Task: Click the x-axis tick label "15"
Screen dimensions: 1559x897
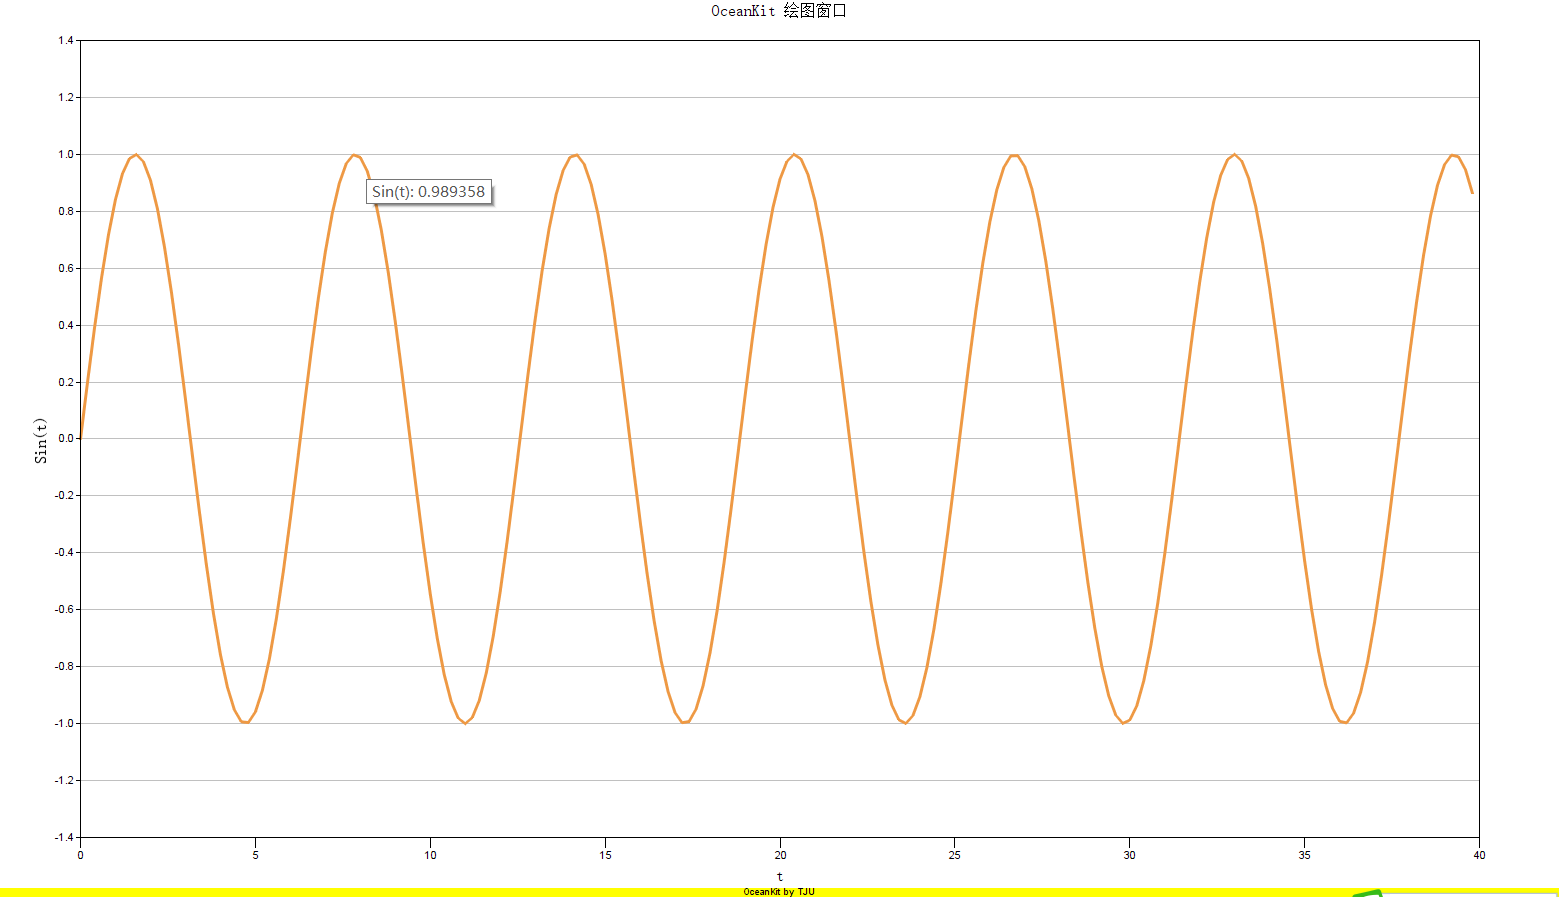Action: (x=605, y=855)
